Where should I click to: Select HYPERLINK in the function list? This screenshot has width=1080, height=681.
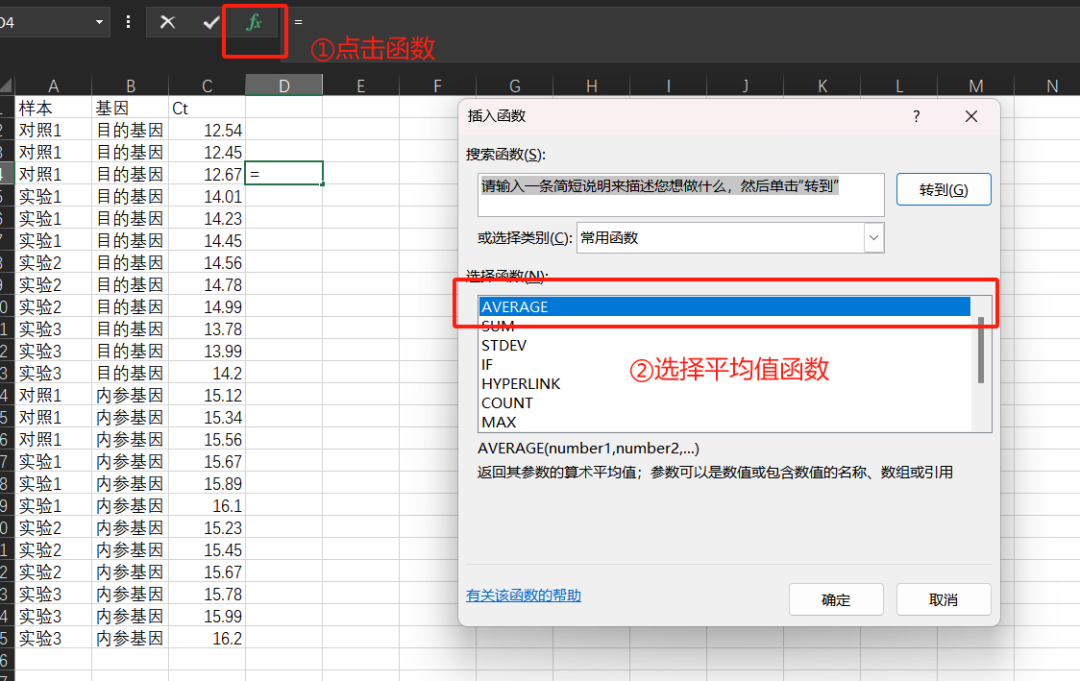(x=521, y=384)
